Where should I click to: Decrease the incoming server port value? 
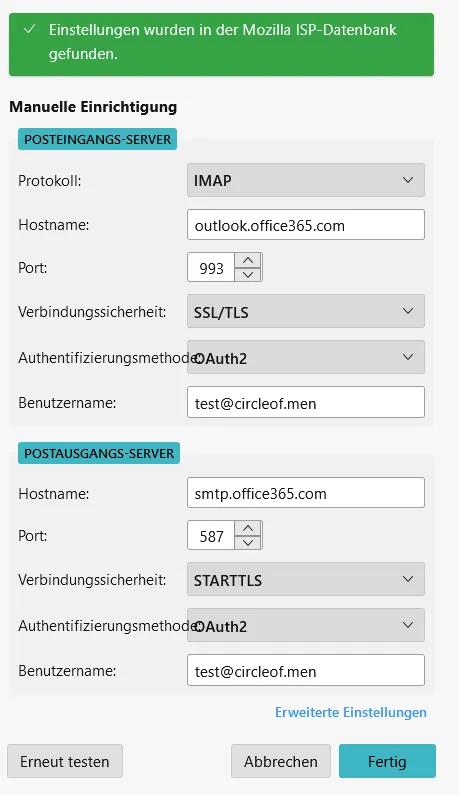click(x=248, y=274)
